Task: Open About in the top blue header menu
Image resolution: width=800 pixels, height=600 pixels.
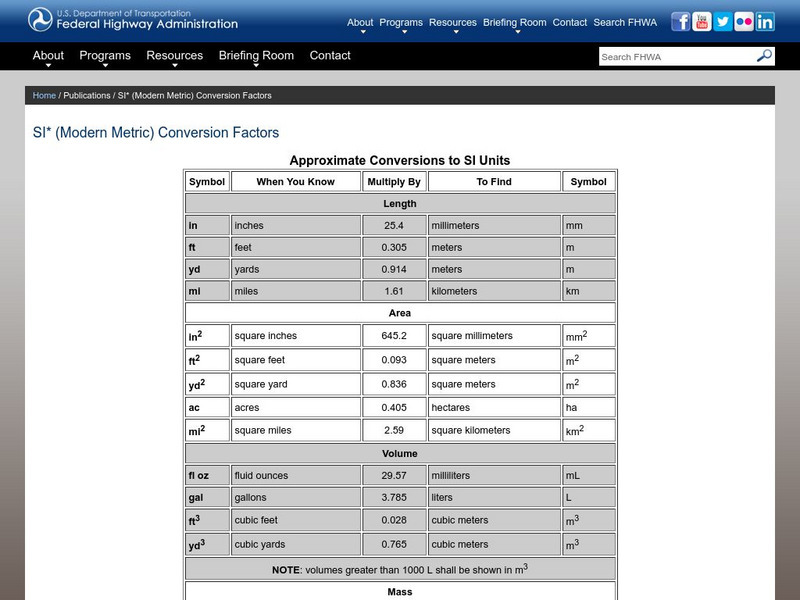Action: click(360, 22)
